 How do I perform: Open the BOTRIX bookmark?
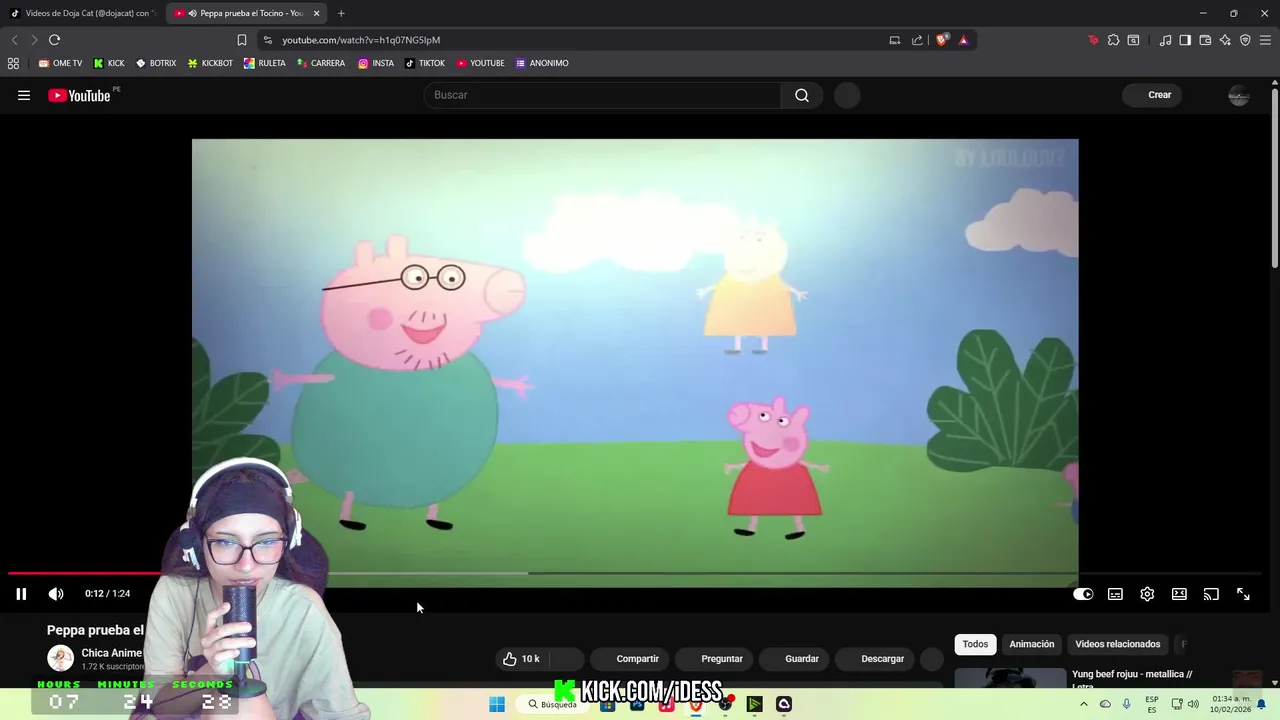pos(155,63)
